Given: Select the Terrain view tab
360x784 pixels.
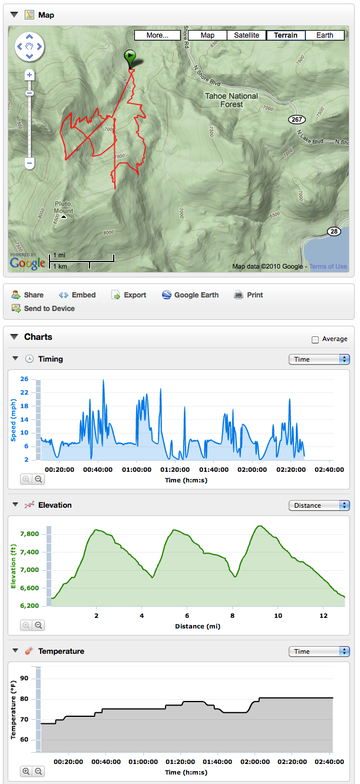Looking at the screenshot, I should click(286, 36).
